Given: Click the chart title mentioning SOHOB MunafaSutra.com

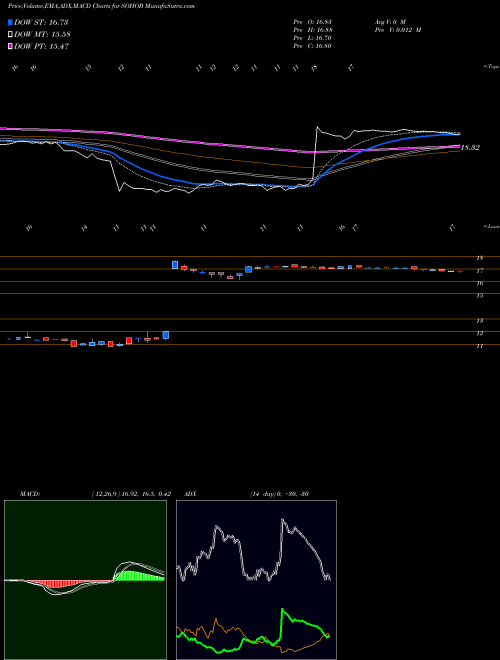Looking at the screenshot, I should coord(101,6).
